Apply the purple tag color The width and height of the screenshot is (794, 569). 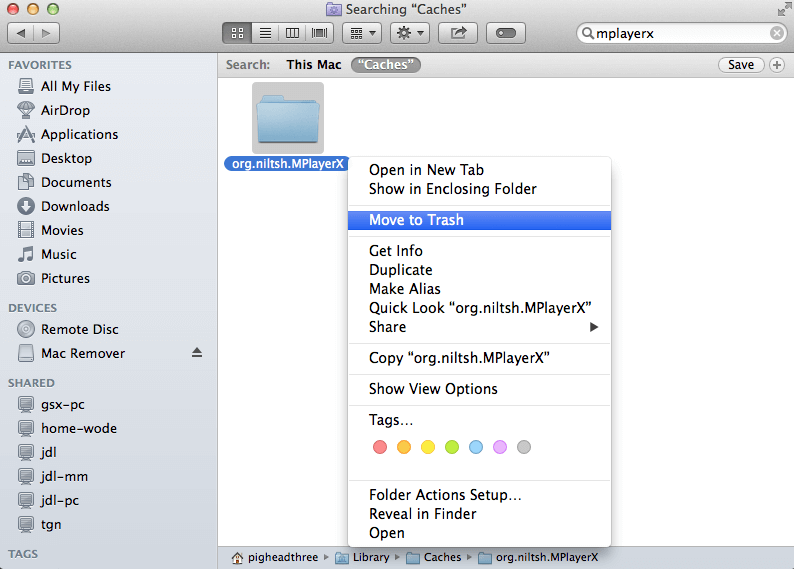coord(500,447)
